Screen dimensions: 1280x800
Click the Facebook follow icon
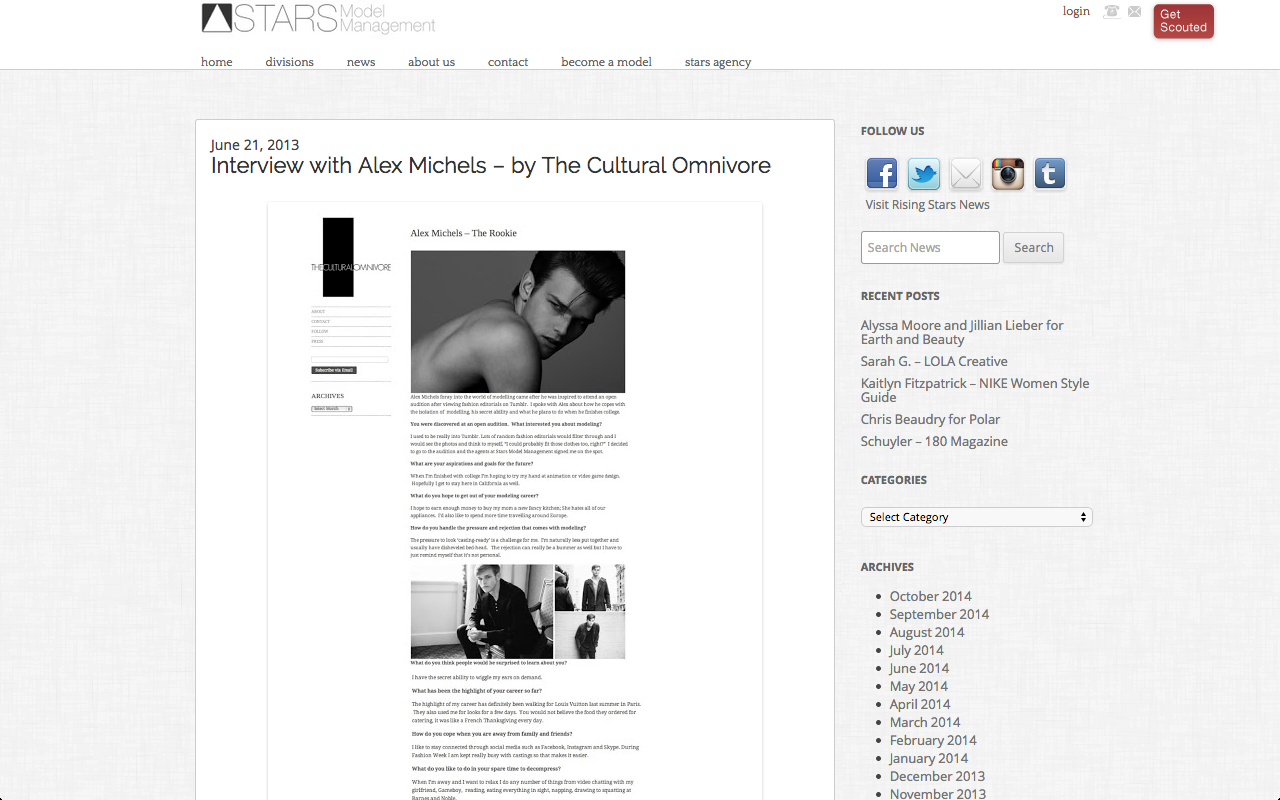coord(882,174)
